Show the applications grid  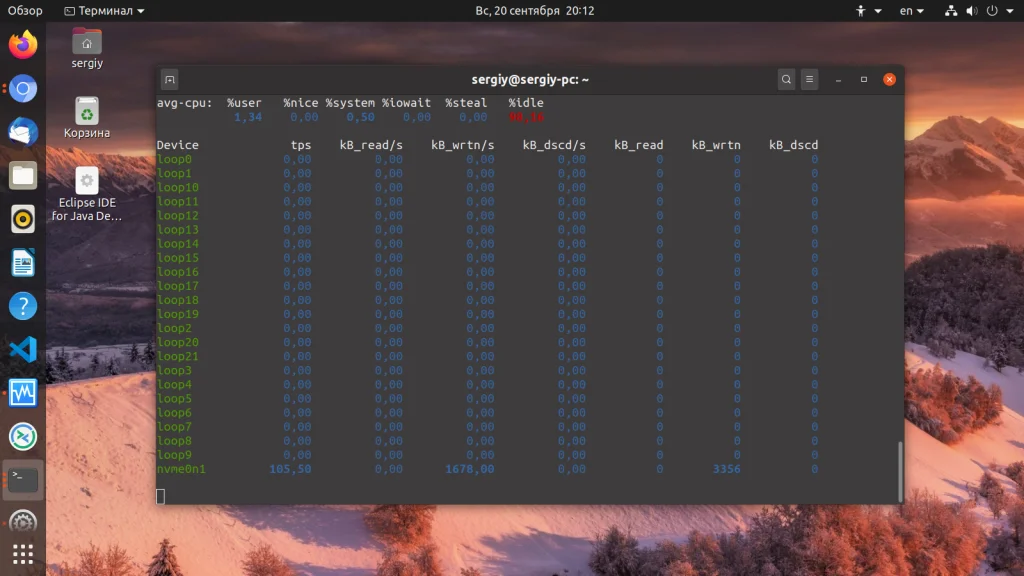pos(23,554)
